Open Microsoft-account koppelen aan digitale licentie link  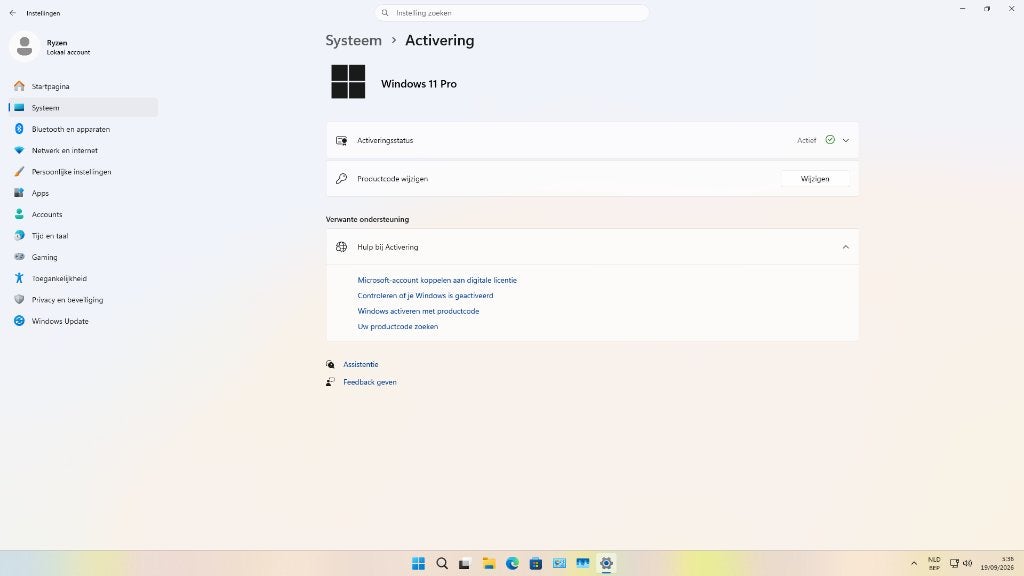pos(437,280)
